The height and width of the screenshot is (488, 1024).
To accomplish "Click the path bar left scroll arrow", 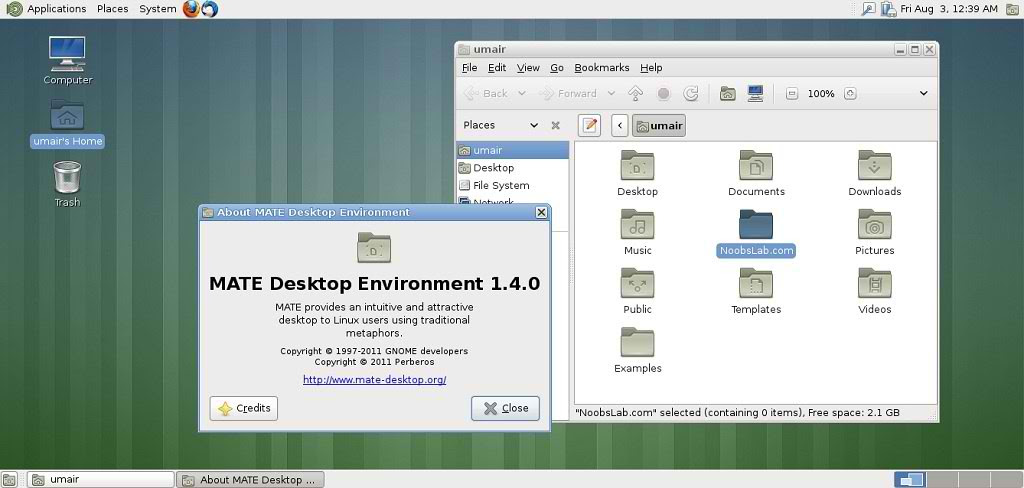I will 620,125.
